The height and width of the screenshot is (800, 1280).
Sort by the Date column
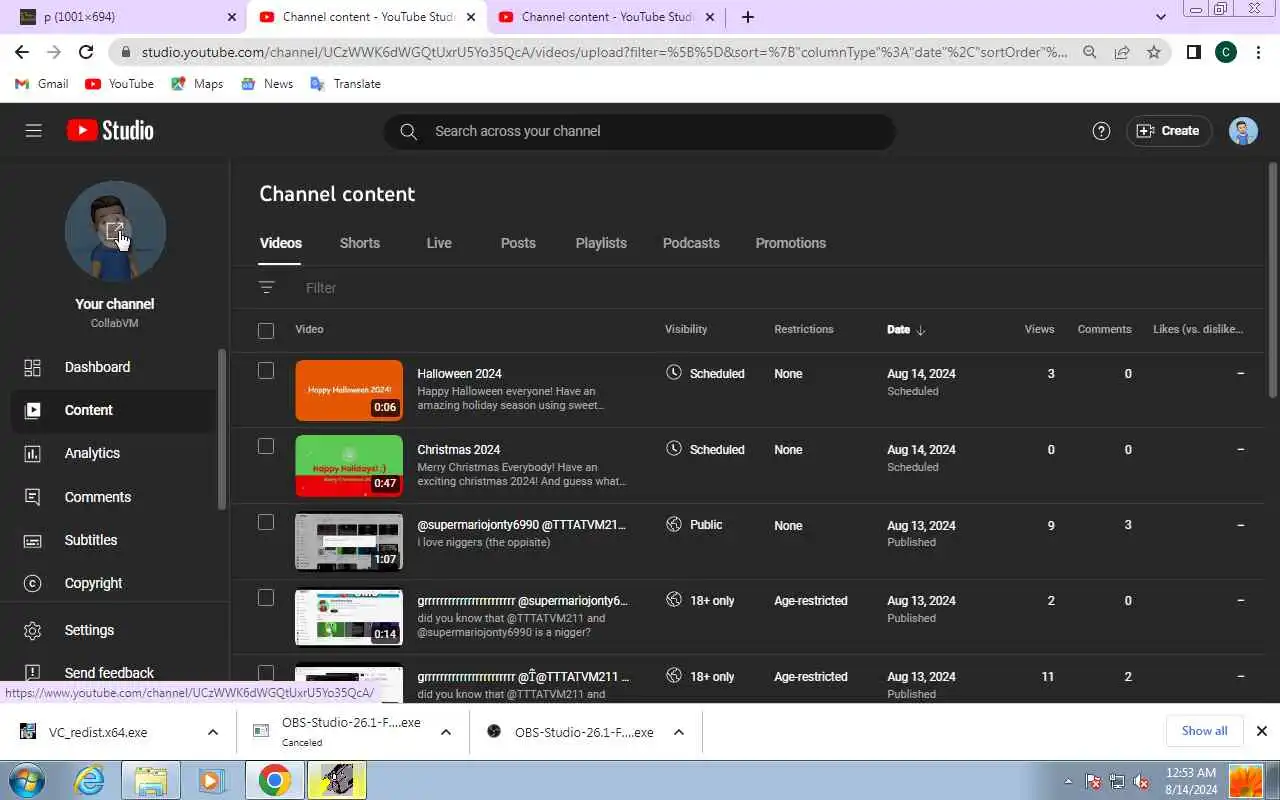(906, 330)
